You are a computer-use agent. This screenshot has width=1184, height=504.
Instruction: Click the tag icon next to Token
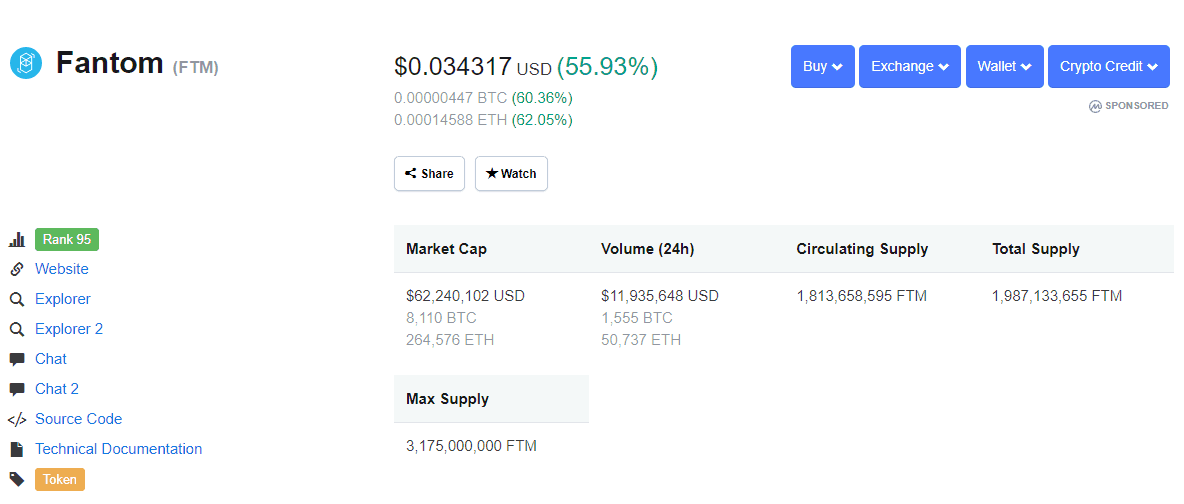[17, 479]
